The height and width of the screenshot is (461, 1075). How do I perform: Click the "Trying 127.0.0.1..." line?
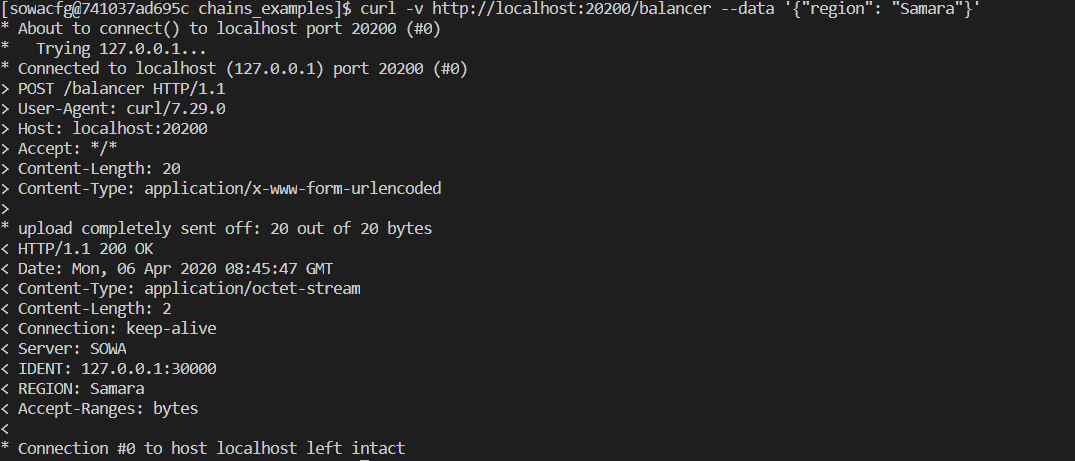pos(122,49)
